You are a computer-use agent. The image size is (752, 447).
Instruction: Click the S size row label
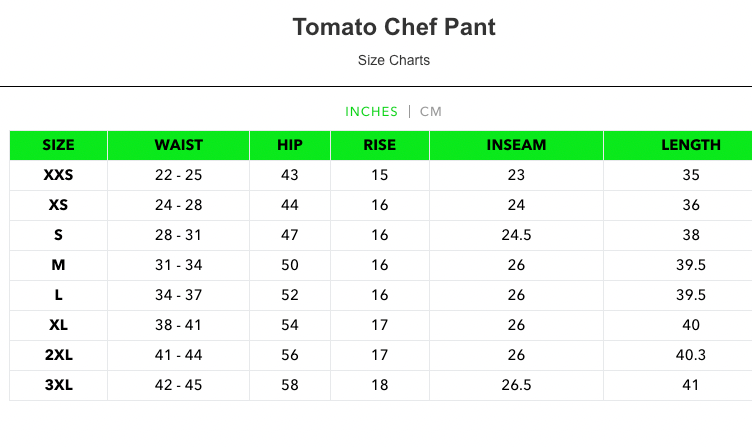[58, 235]
